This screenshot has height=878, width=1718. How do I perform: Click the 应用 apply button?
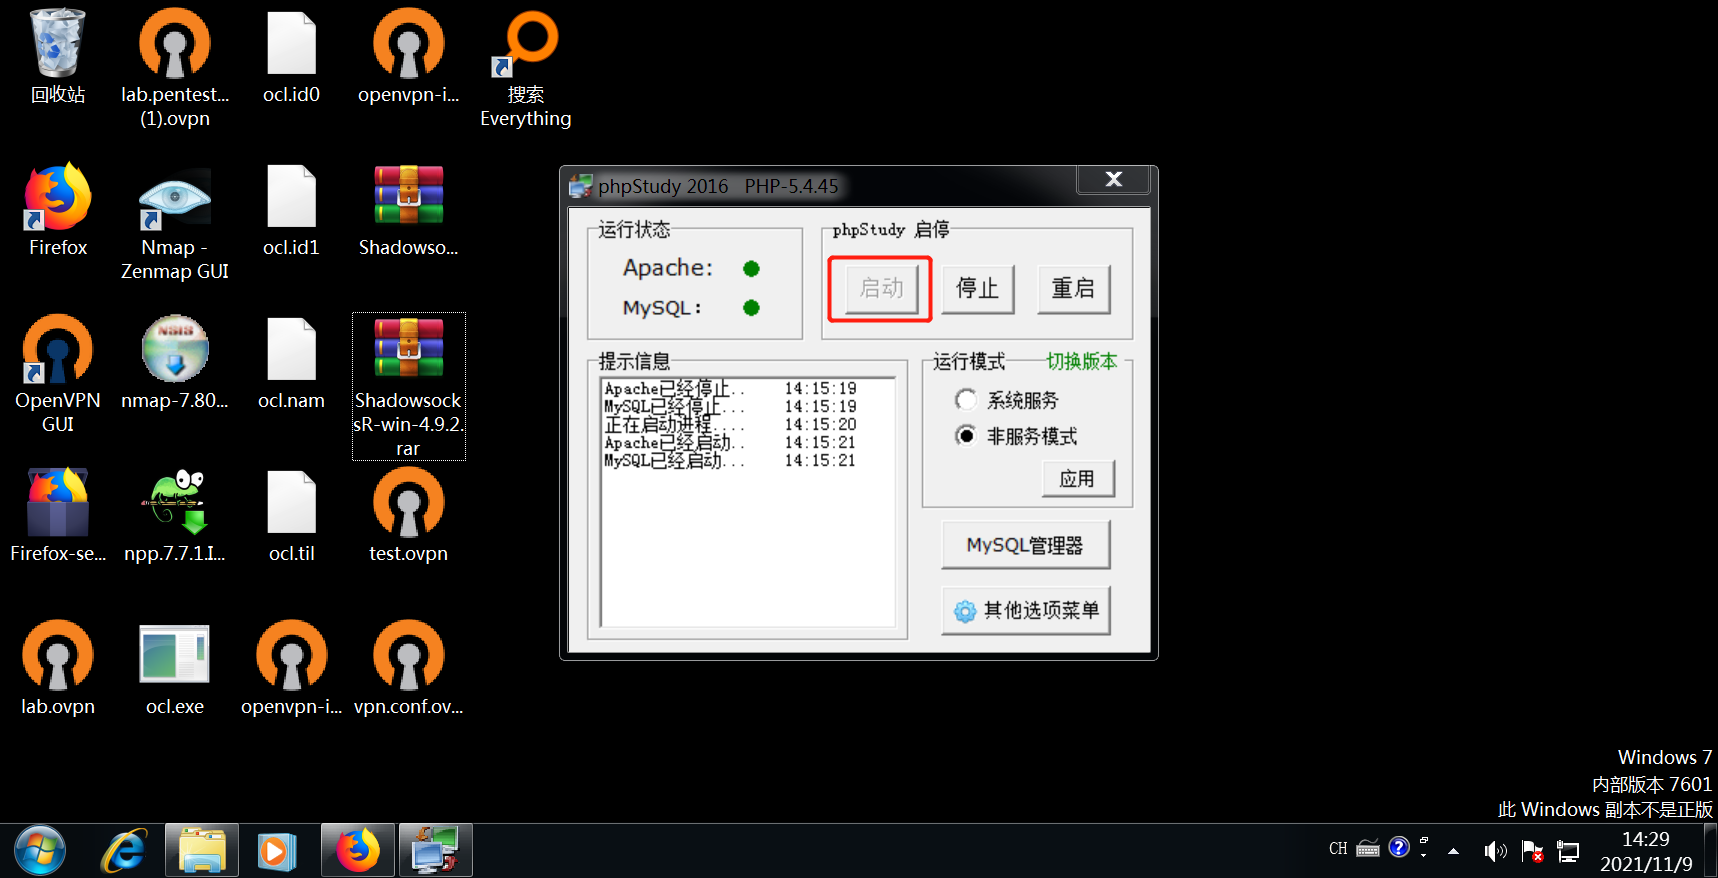point(1078,479)
